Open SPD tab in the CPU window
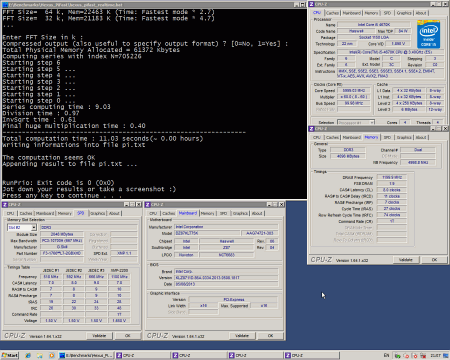The image size is (450, 360). point(387,13)
